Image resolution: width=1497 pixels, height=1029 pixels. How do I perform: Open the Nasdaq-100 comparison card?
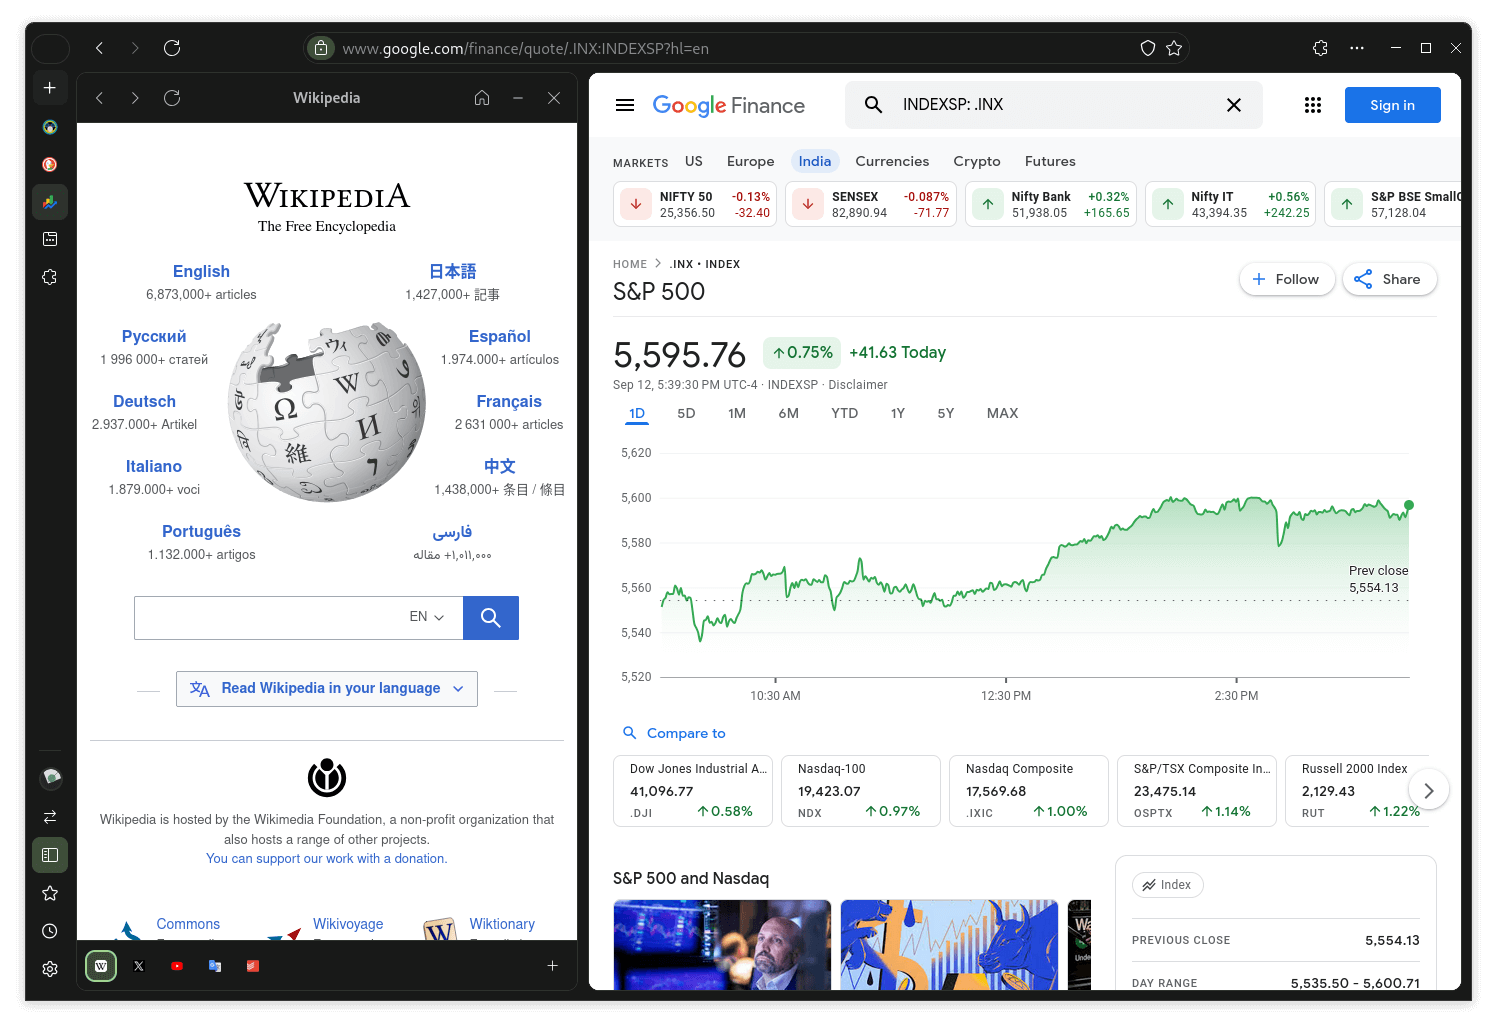coord(861,791)
